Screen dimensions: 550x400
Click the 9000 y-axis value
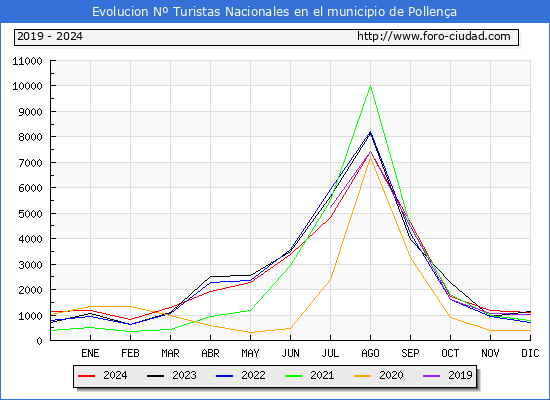point(31,112)
